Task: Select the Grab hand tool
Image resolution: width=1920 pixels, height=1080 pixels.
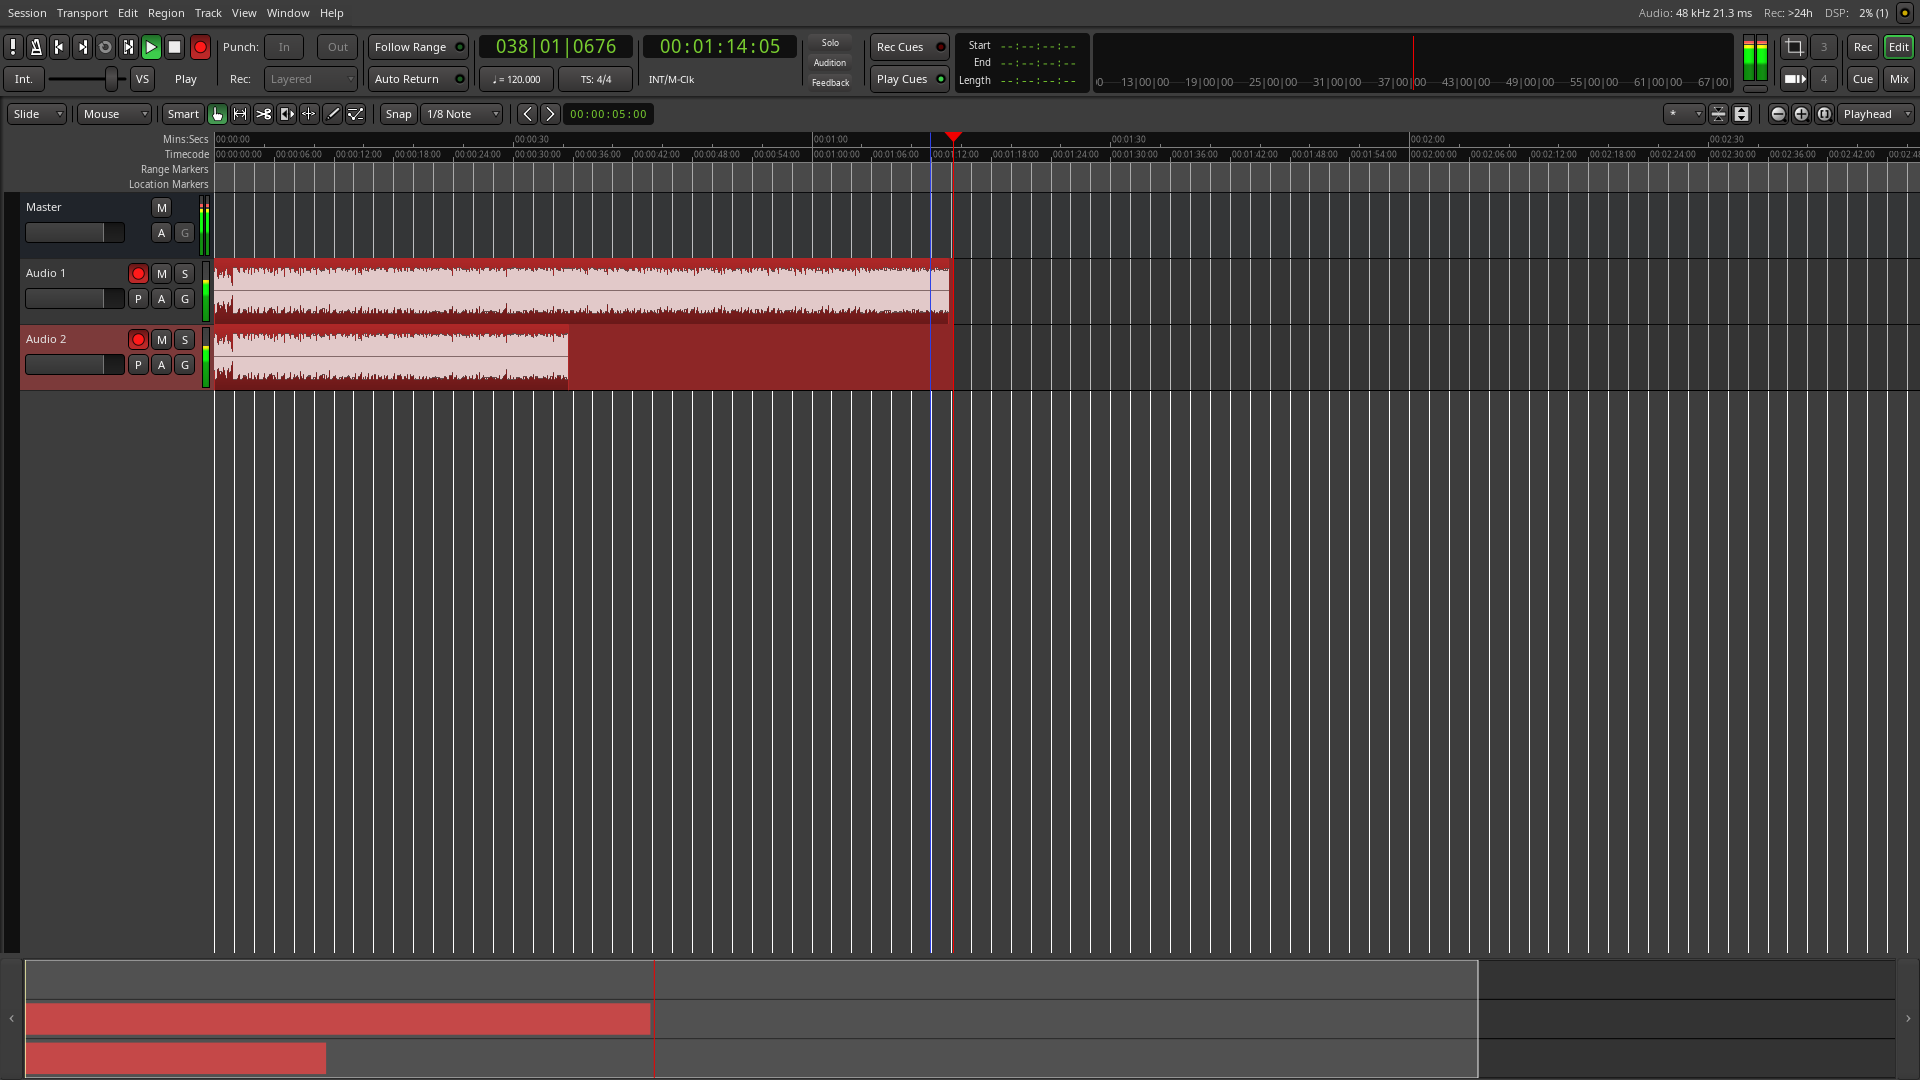Action: [x=217, y=114]
